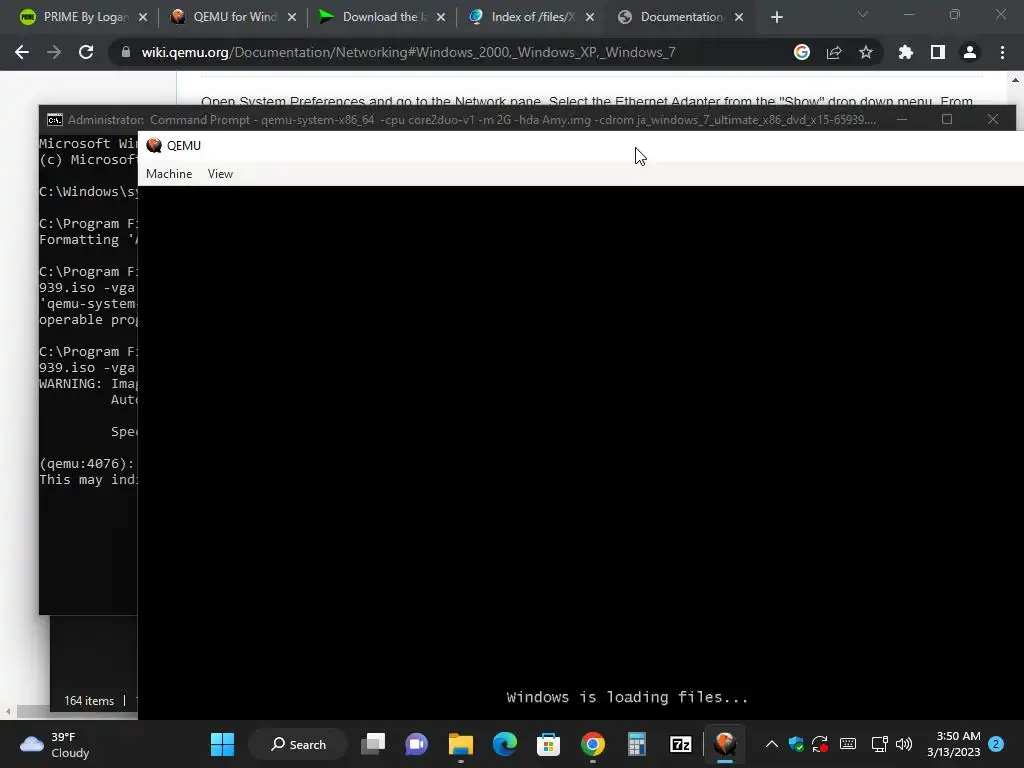Viewport: 1024px width, 768px height.
Task: Open volume control tray icon
Action: (x=904, y=744)
